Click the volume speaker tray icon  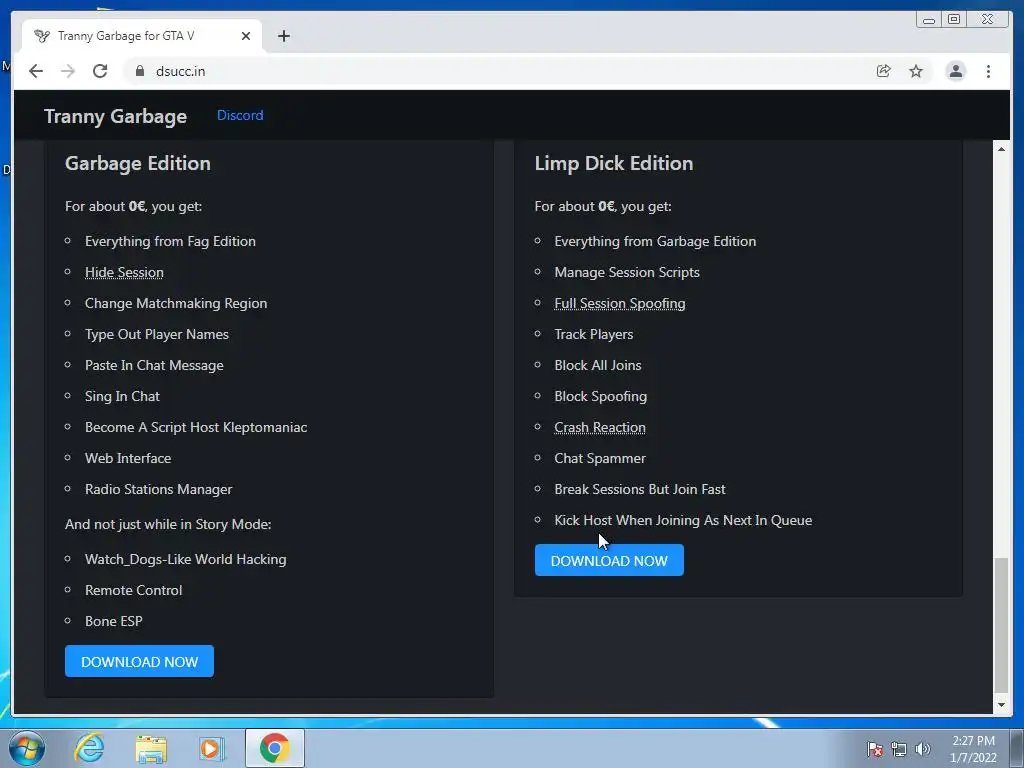click(923, 749)
